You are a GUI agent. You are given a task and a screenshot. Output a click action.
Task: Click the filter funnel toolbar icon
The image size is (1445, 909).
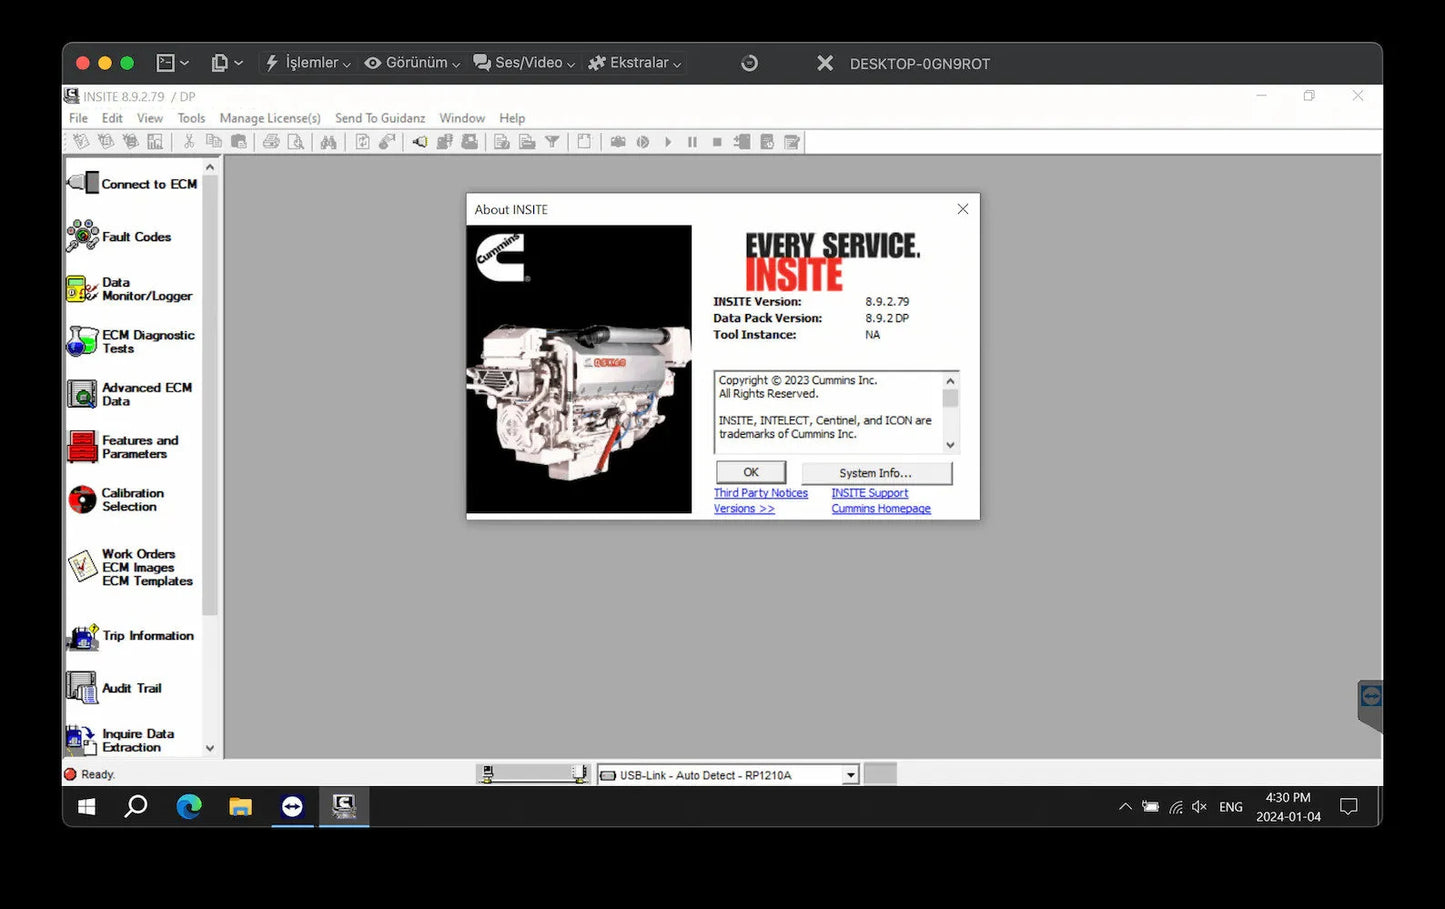point(551,142)
